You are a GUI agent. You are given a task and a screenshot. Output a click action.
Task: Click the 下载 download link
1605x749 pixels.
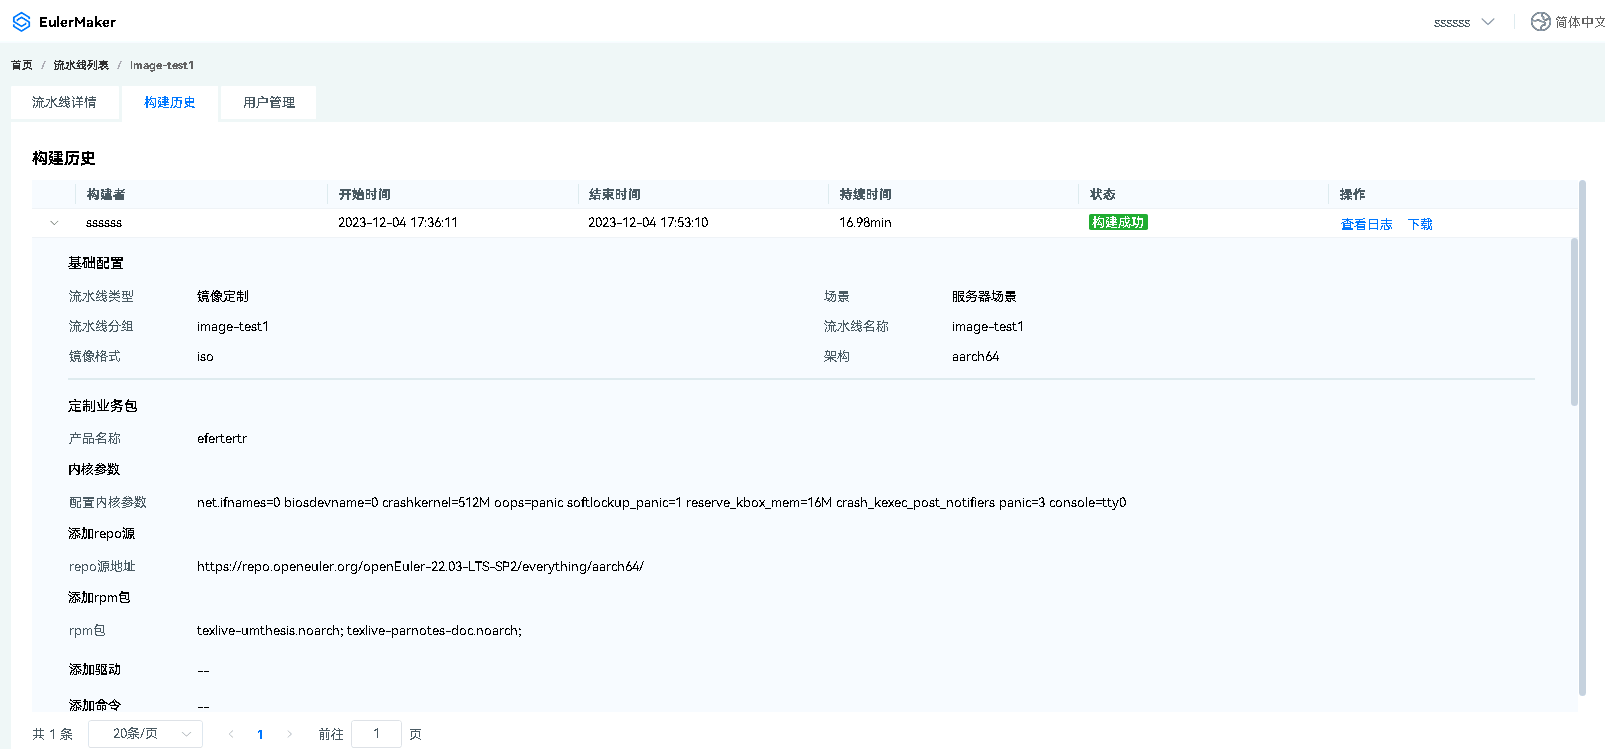point(1420,224)
